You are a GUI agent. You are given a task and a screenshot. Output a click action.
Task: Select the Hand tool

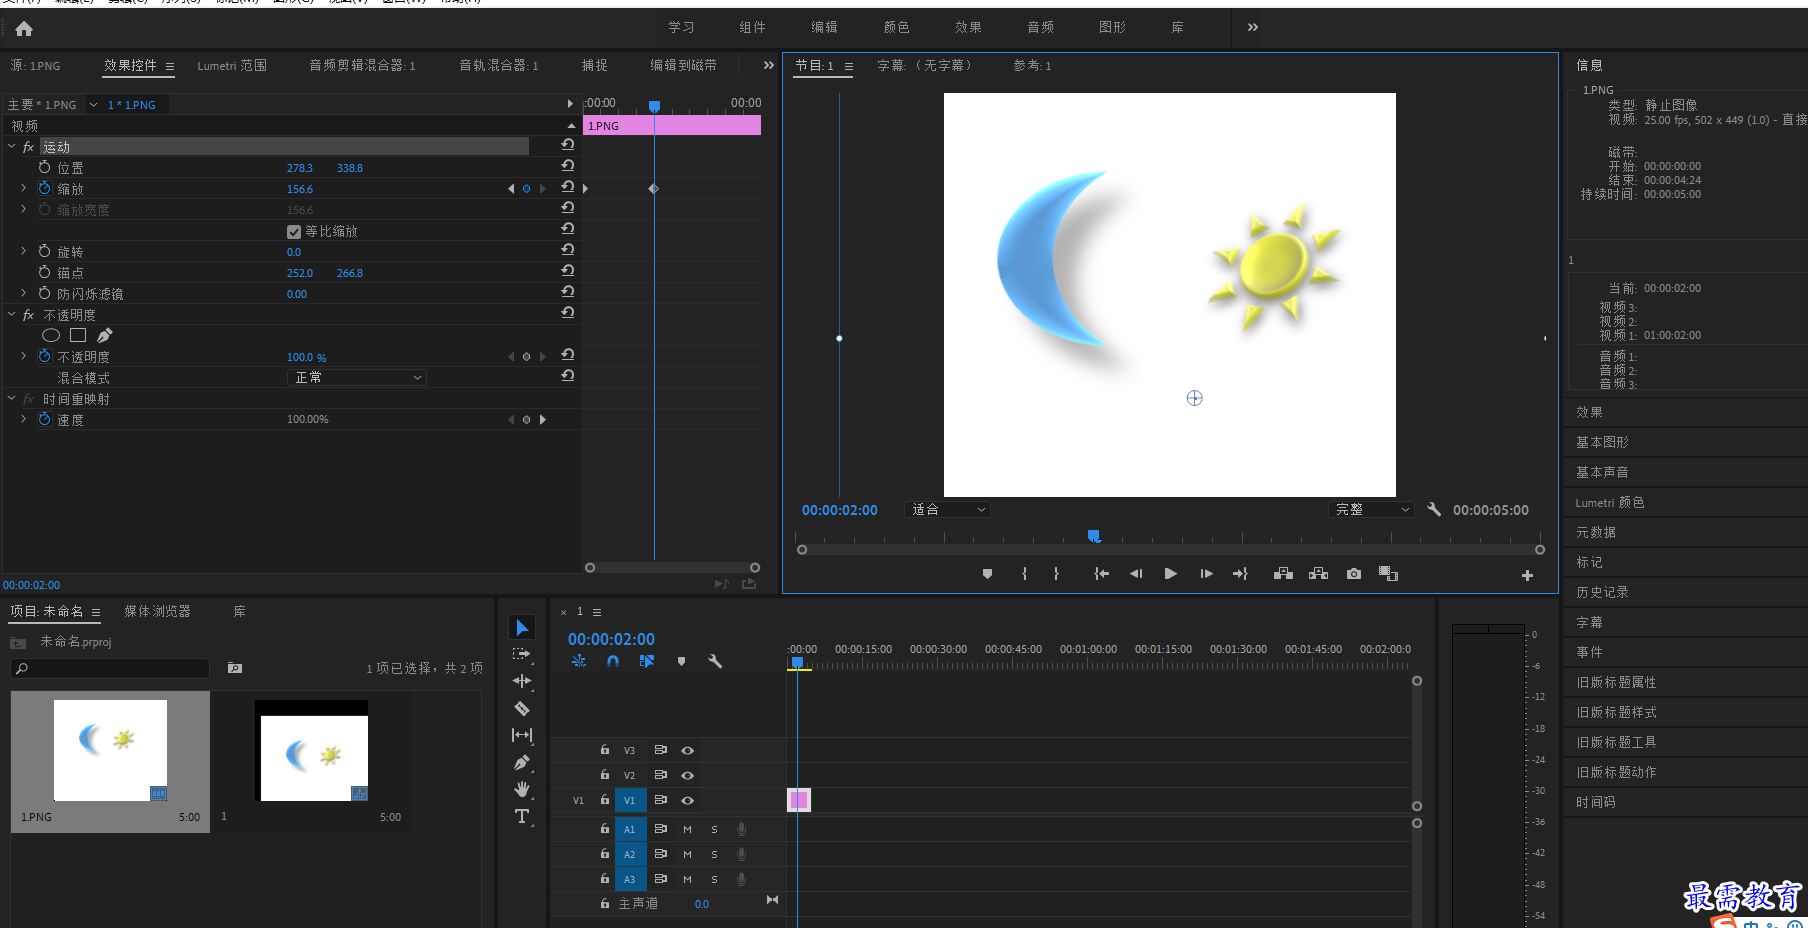522,789
